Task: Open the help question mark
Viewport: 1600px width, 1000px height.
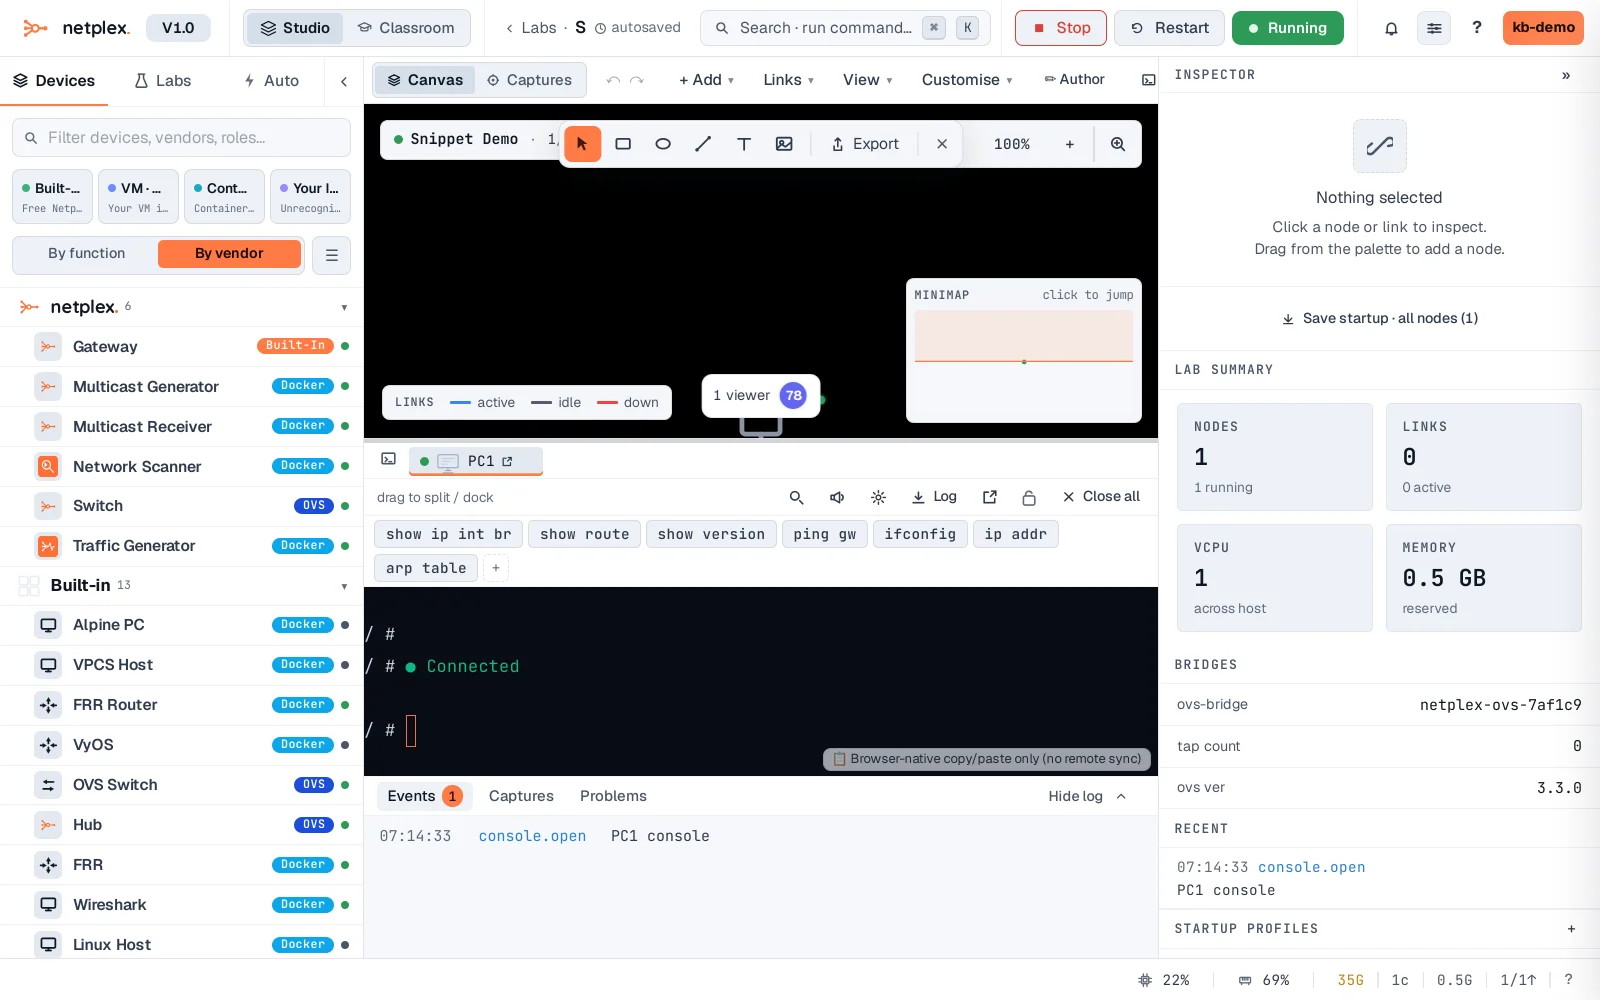Action: 1477,28
